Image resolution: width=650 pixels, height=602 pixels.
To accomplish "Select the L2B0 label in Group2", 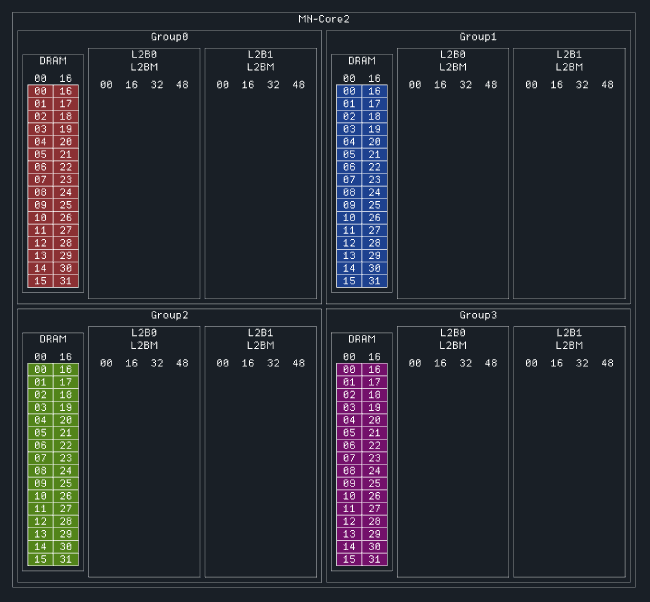I will [x=144, y=333].
